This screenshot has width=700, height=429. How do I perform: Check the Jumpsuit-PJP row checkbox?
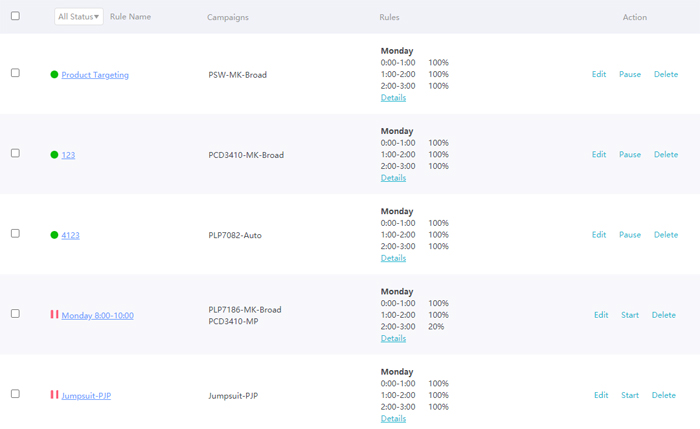click(15, 394)
